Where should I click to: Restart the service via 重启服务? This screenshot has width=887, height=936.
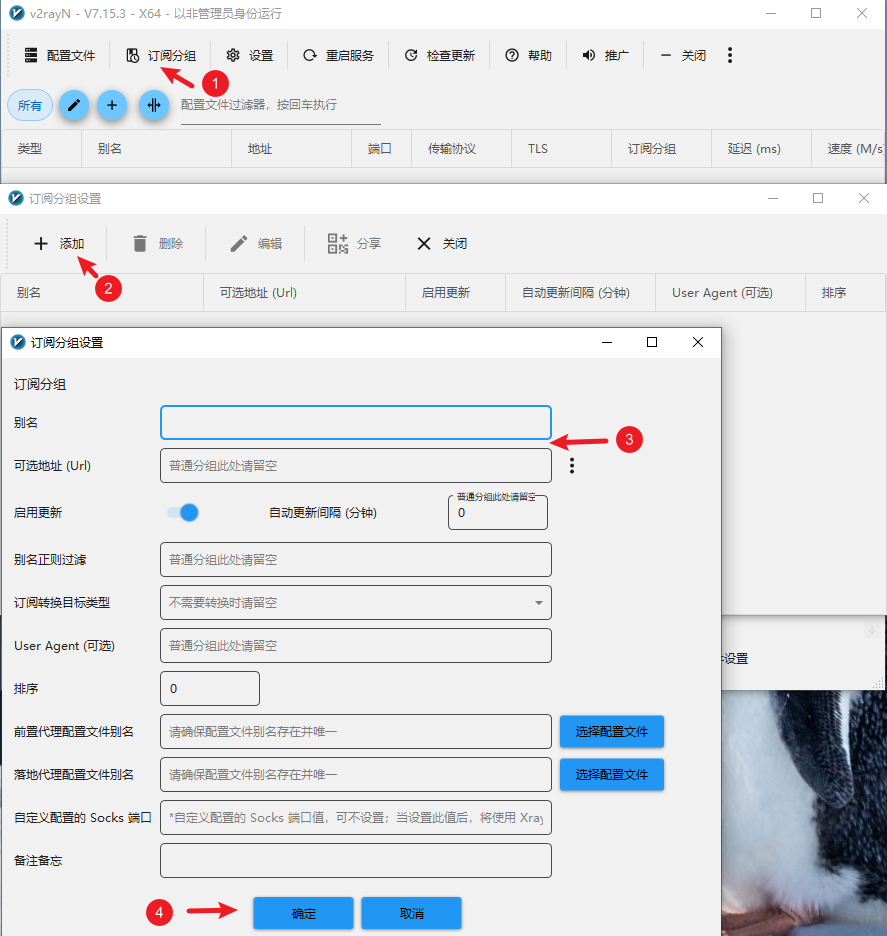(339, 56)
